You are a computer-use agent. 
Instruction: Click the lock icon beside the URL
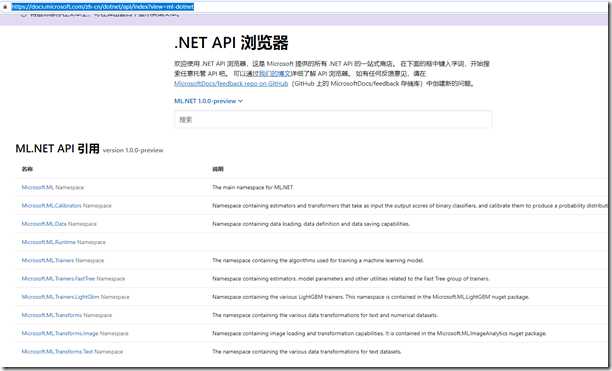coord(5,7)
